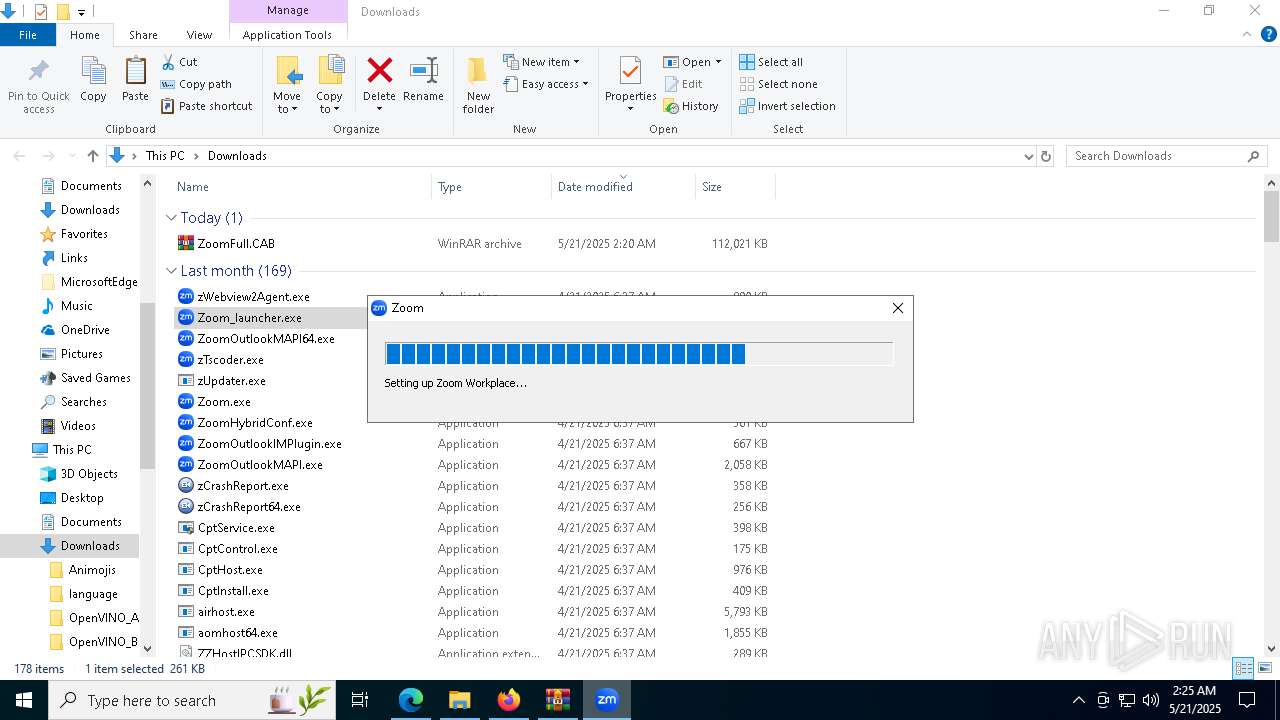Click This PC in the address bar
The height and width of the screenshot is (720, 1280).
click(165, 156)
